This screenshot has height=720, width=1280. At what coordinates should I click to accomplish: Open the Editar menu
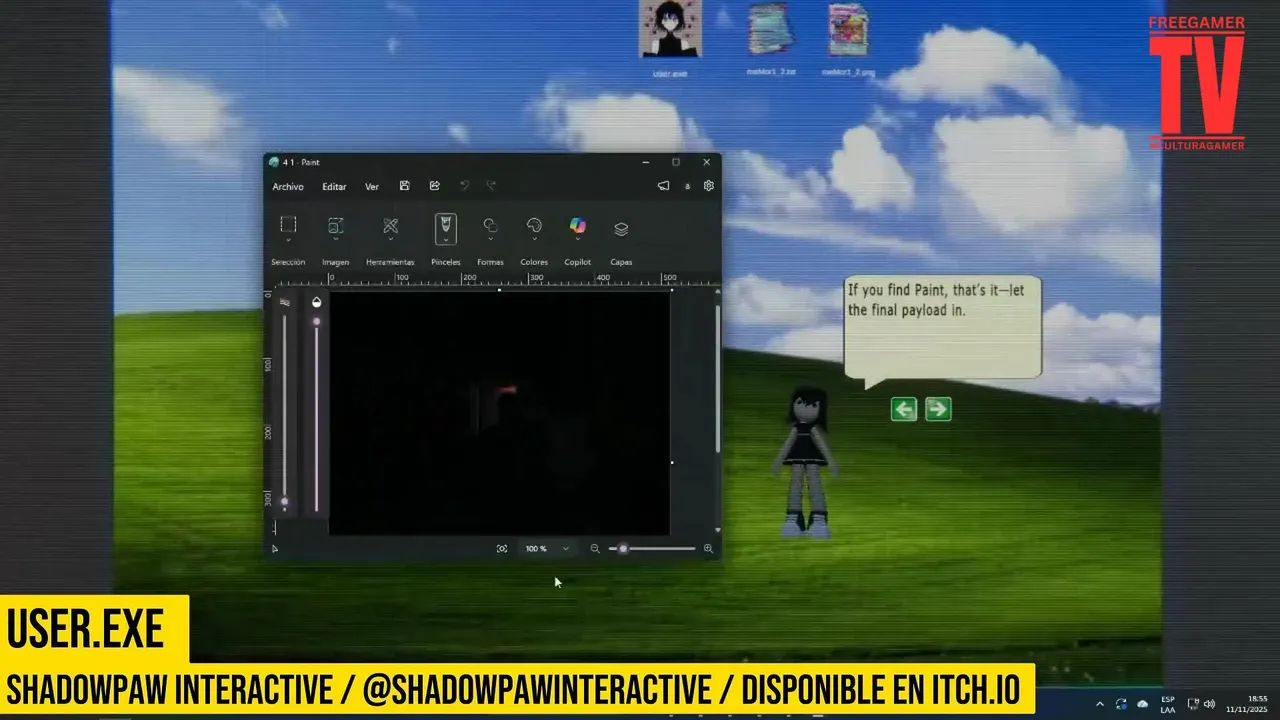(334, 187)
